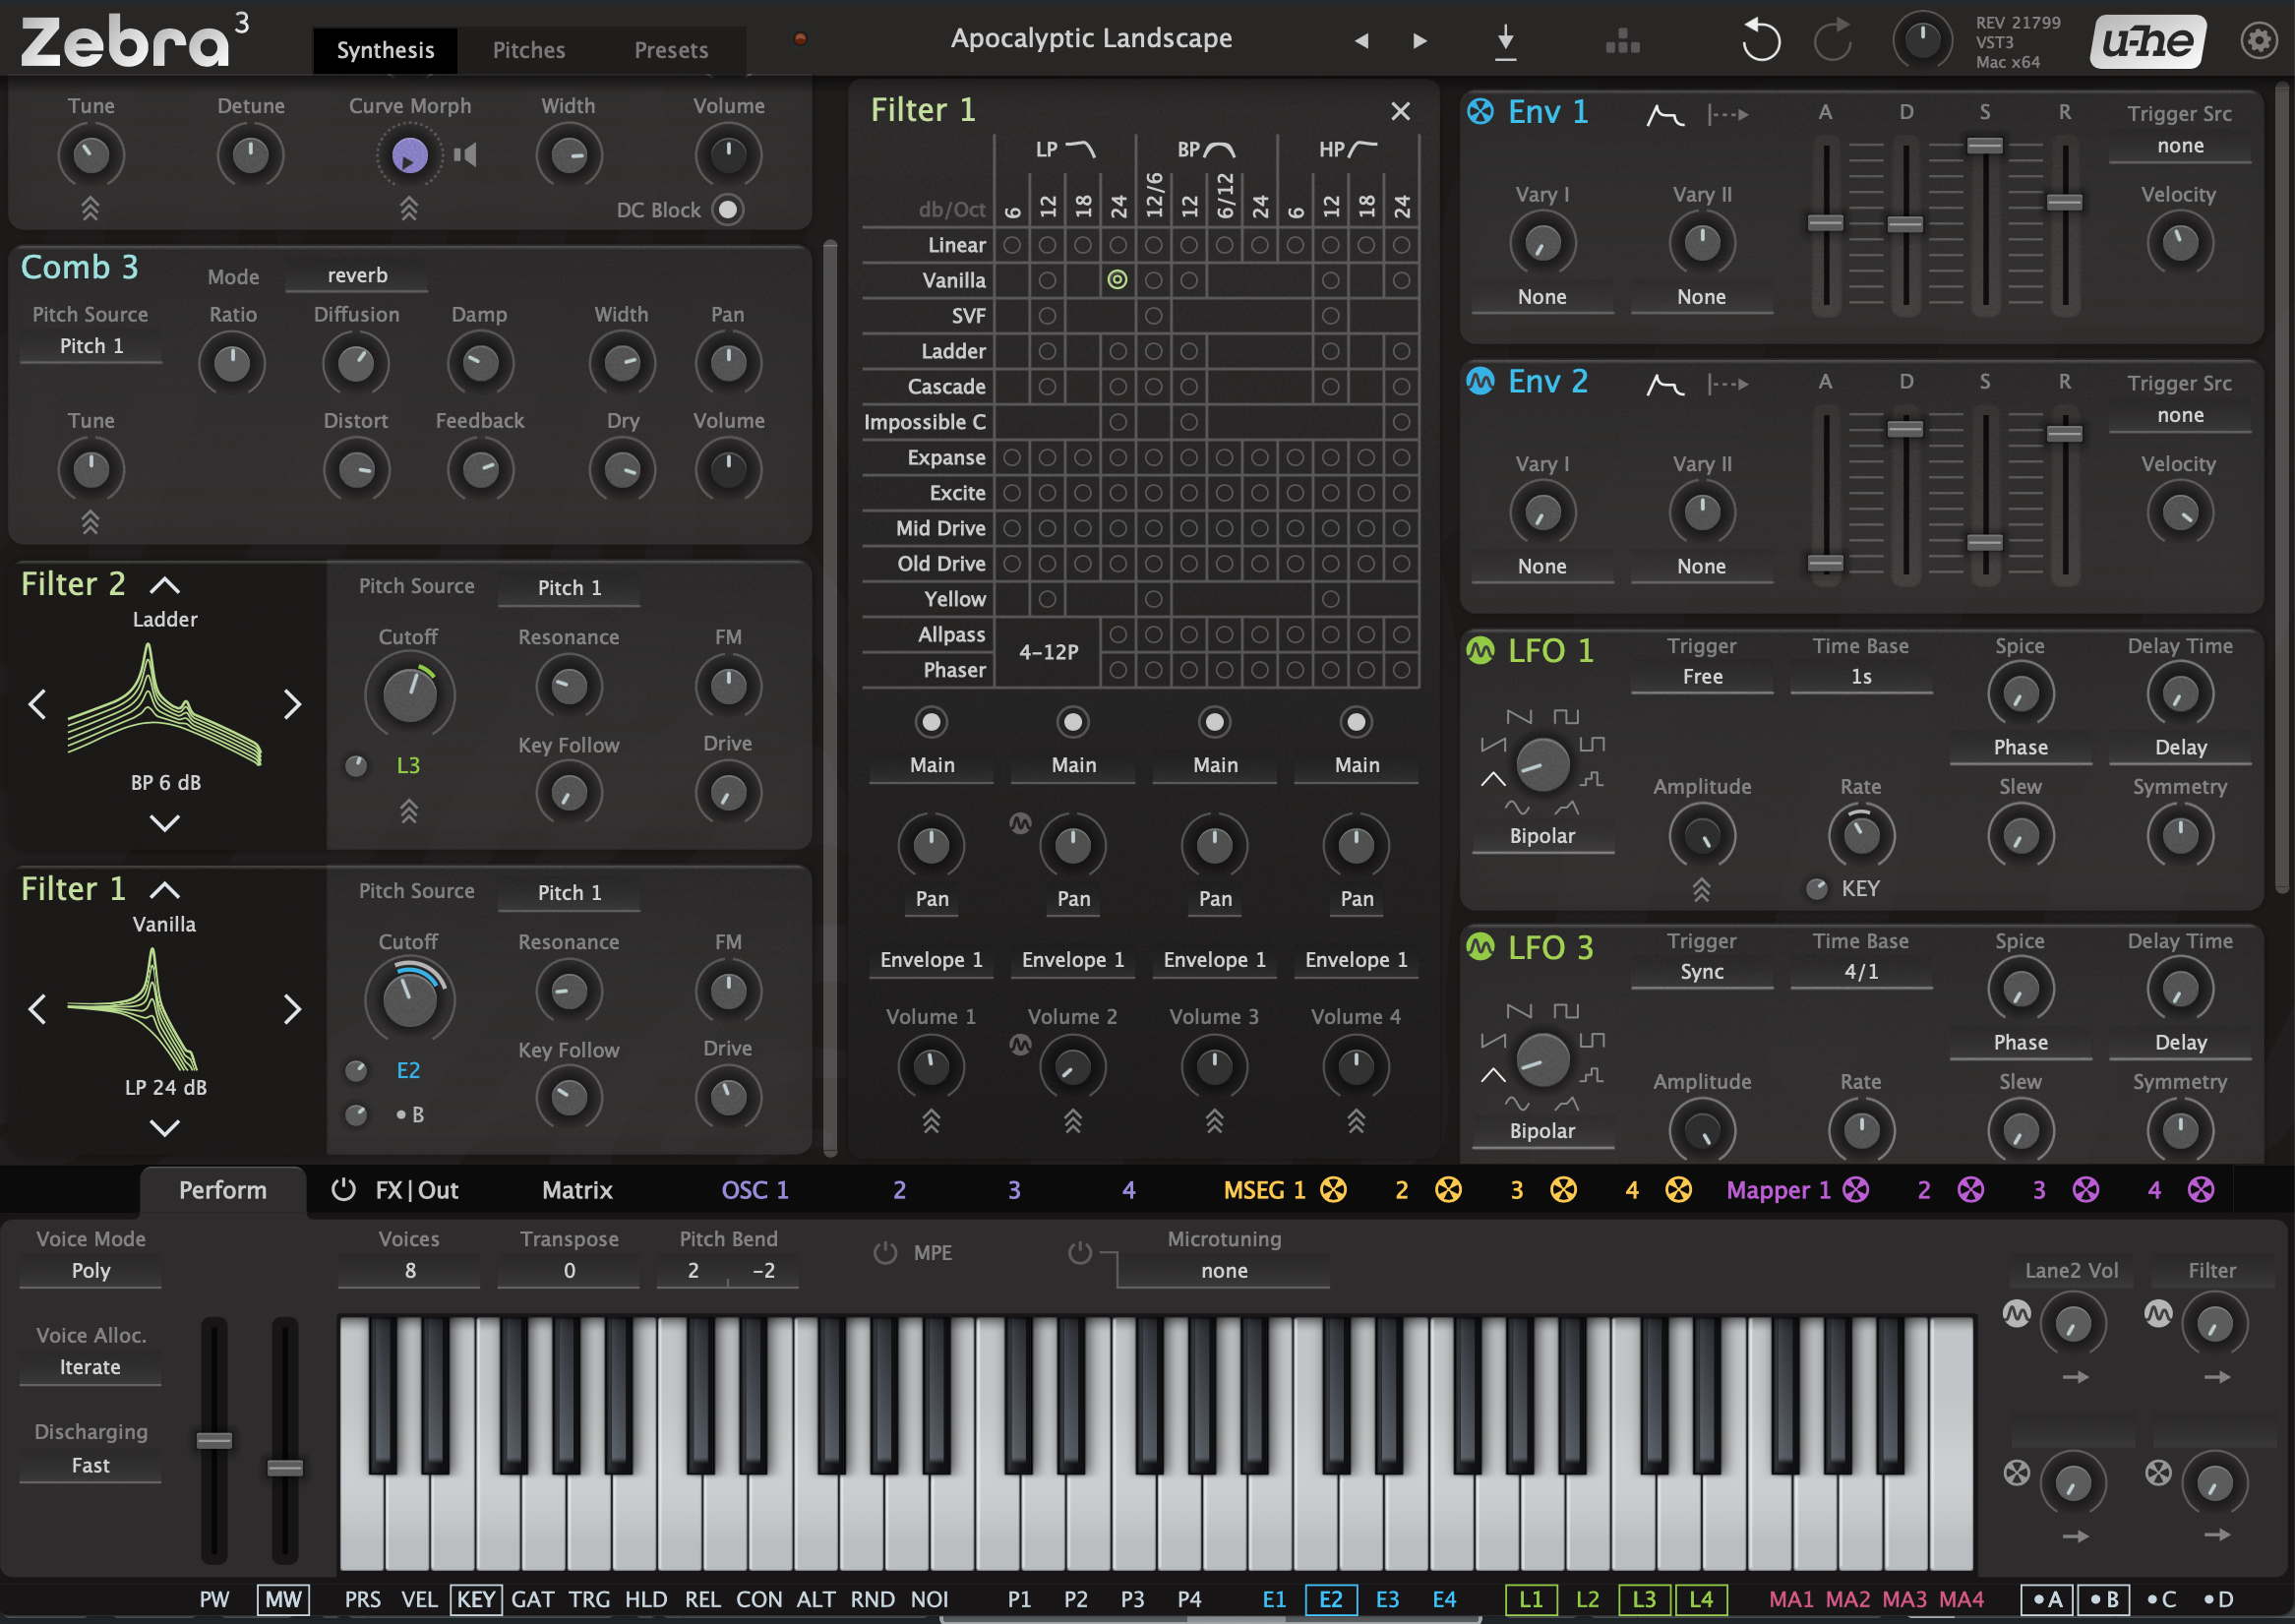Click the Curve Morph speaker icon
The image size is (2295, 1624).
click(x=465, y=154)
